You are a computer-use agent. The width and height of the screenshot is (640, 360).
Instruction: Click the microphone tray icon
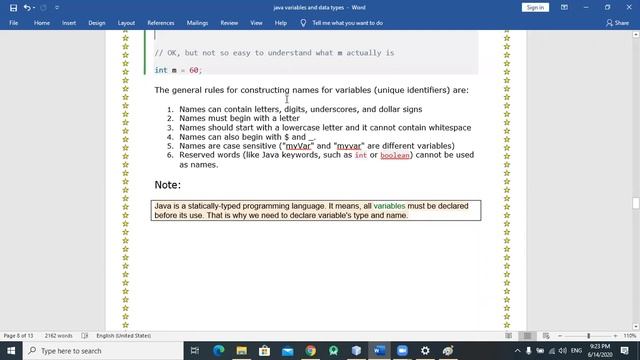pos(529,351)
